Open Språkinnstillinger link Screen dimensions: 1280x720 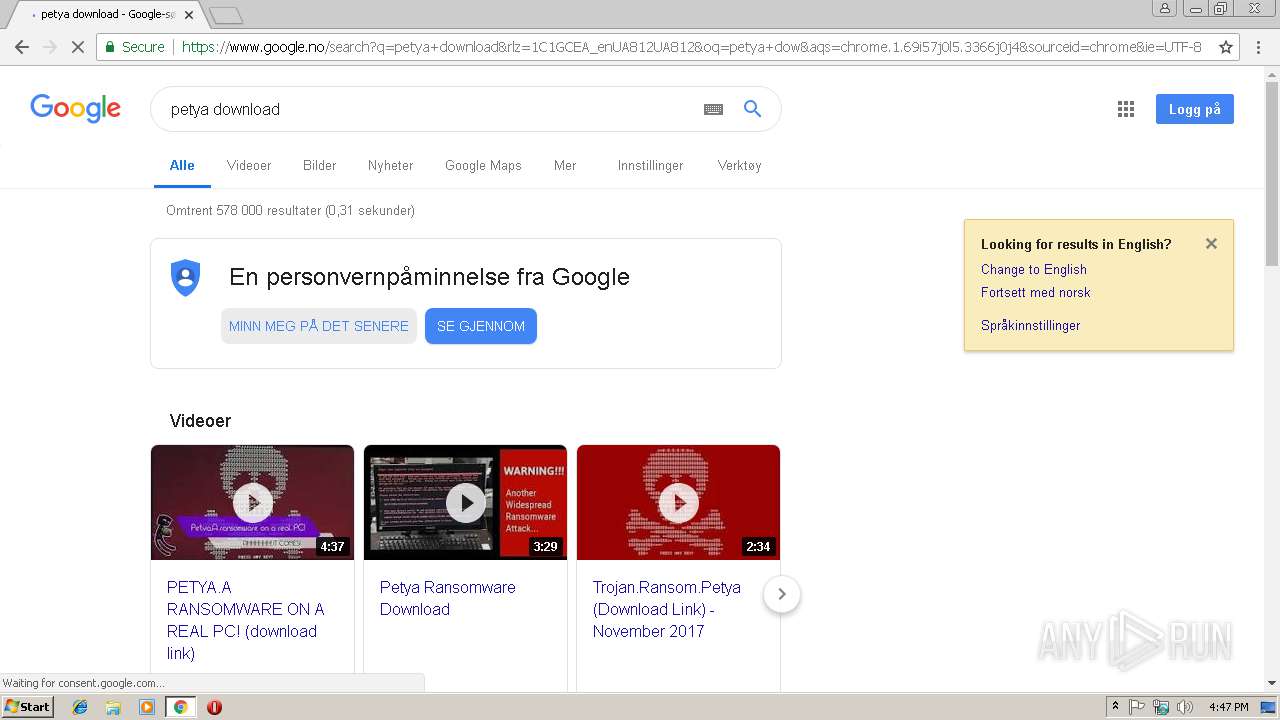pos(1031,325)
